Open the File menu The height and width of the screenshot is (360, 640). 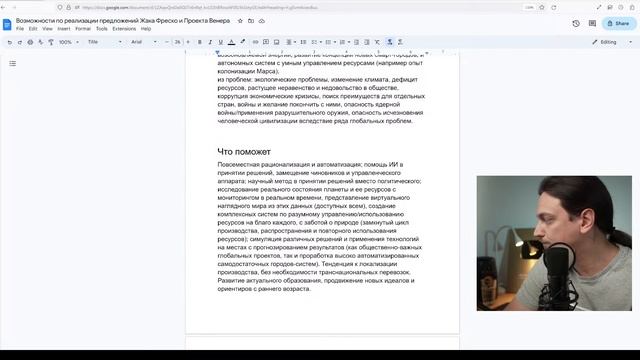20,29
